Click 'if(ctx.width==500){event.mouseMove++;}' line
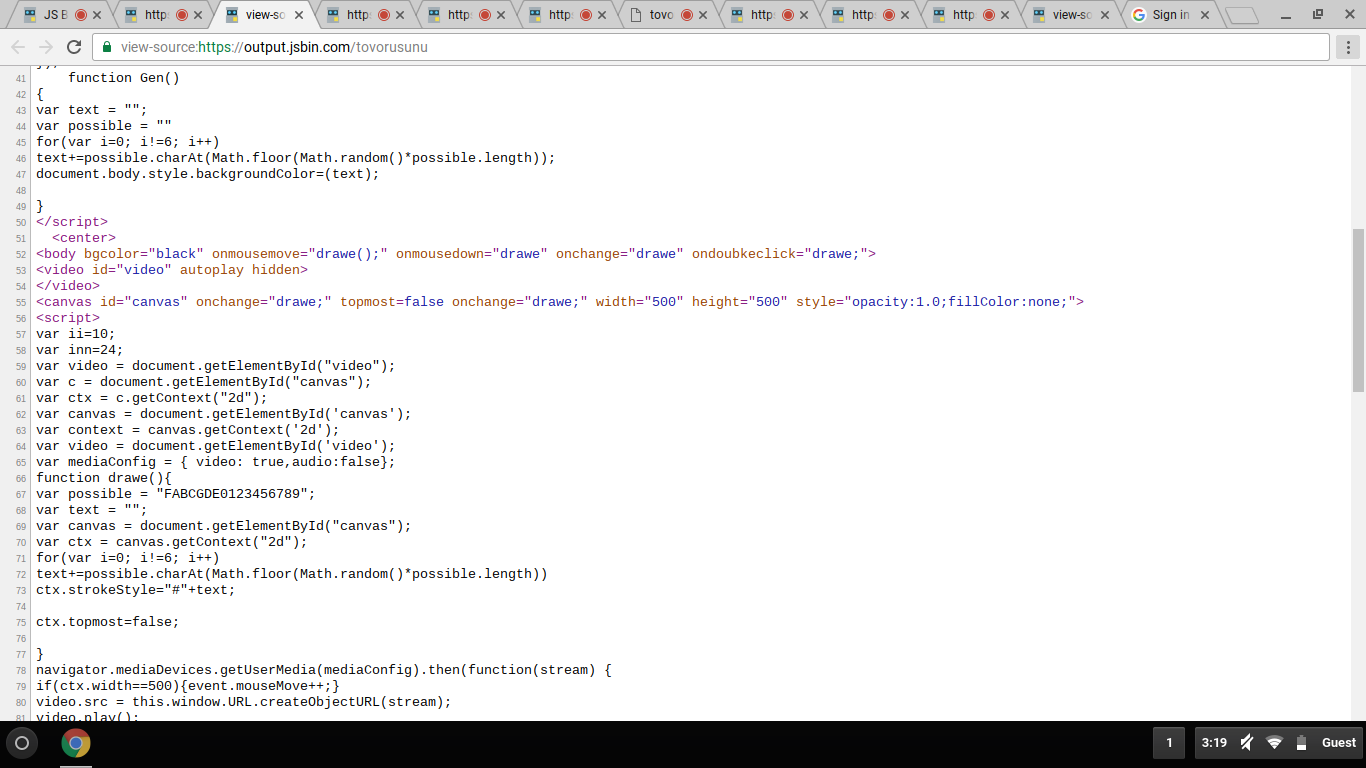Viewport: 1366px width, 768px height. [x=188, y=686]
